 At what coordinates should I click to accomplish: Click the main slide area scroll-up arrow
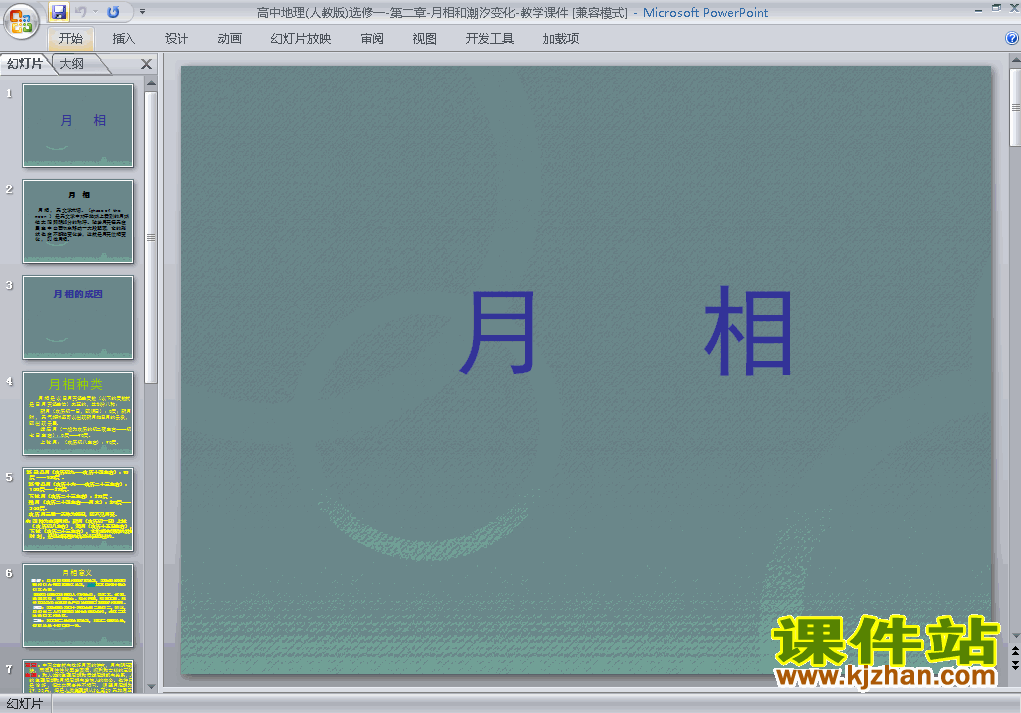pos(1015,61)
